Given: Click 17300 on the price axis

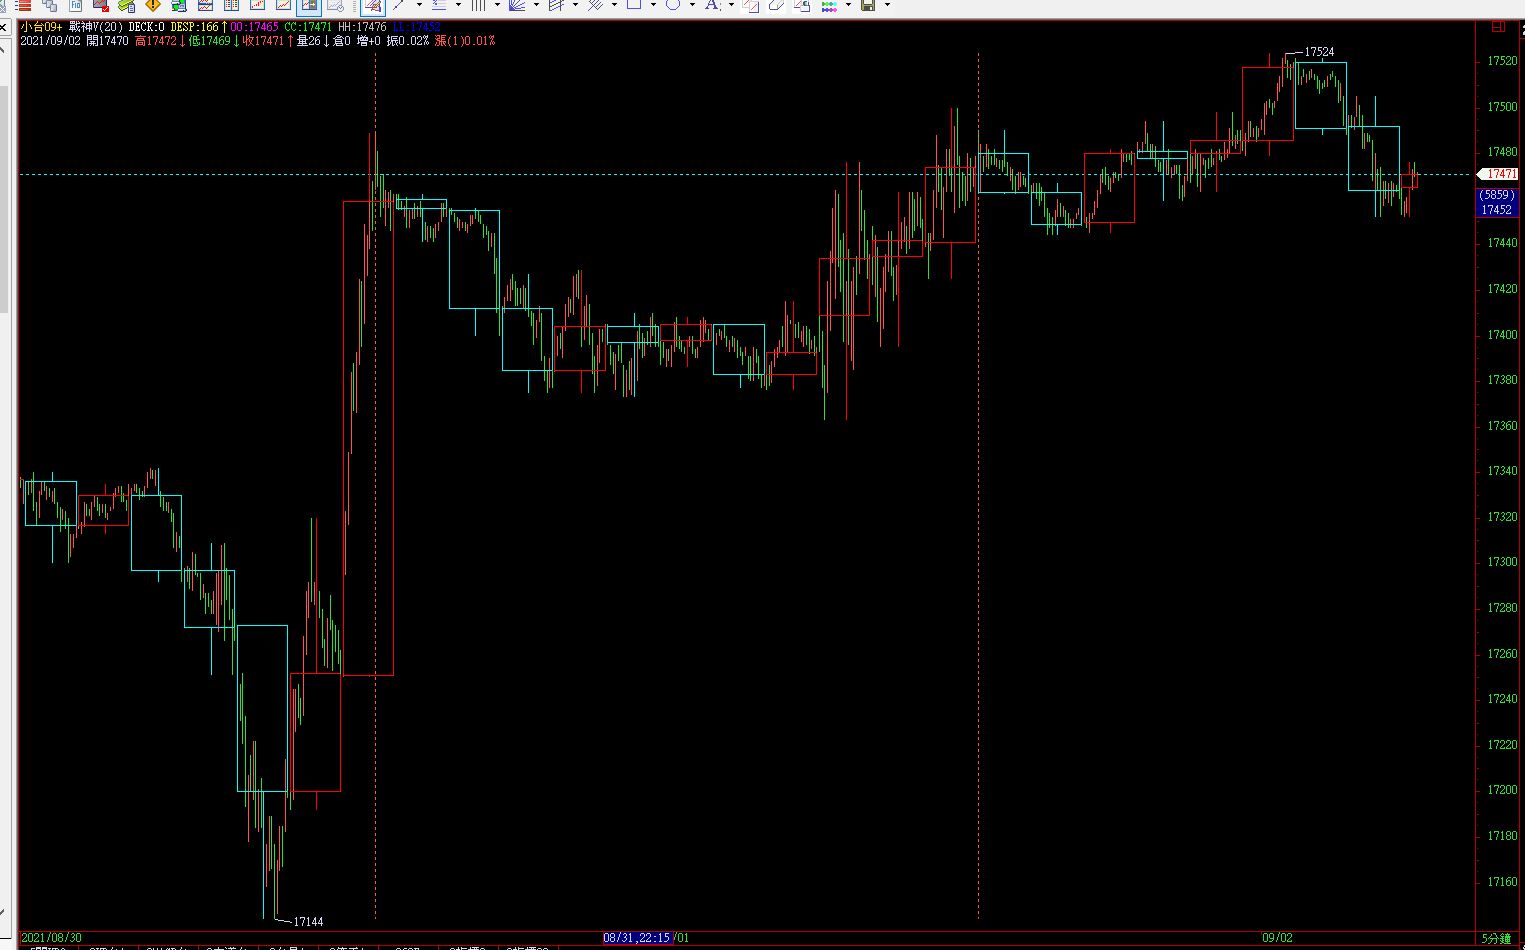Looking at the screenshot, I should tap(1502, 562).
